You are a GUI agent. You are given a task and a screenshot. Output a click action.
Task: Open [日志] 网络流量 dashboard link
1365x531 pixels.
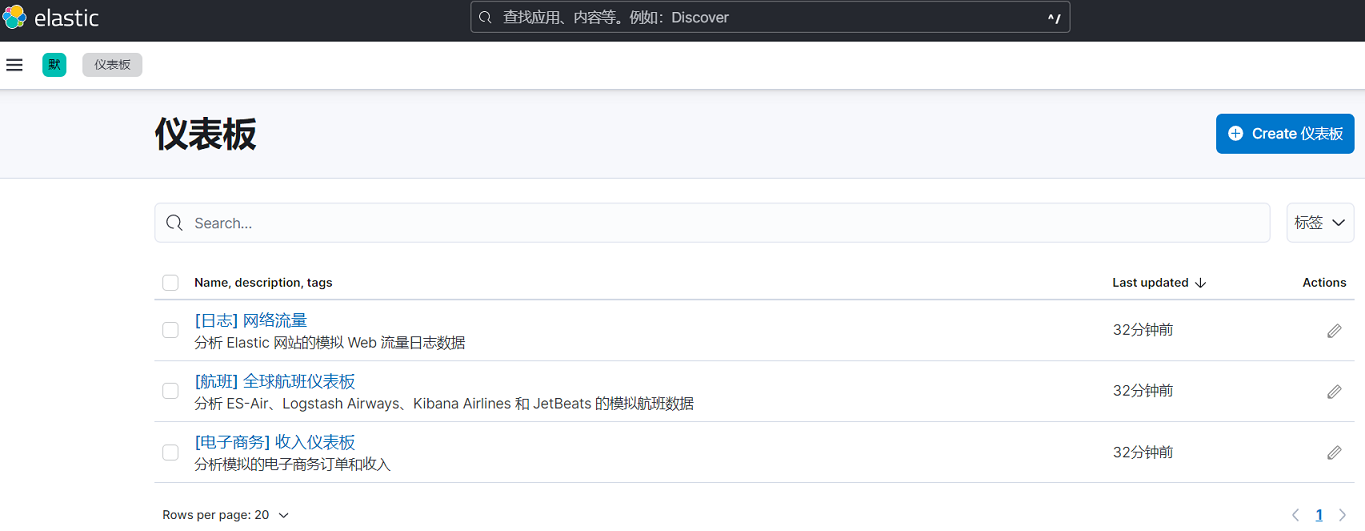click(x=251, y=321)
